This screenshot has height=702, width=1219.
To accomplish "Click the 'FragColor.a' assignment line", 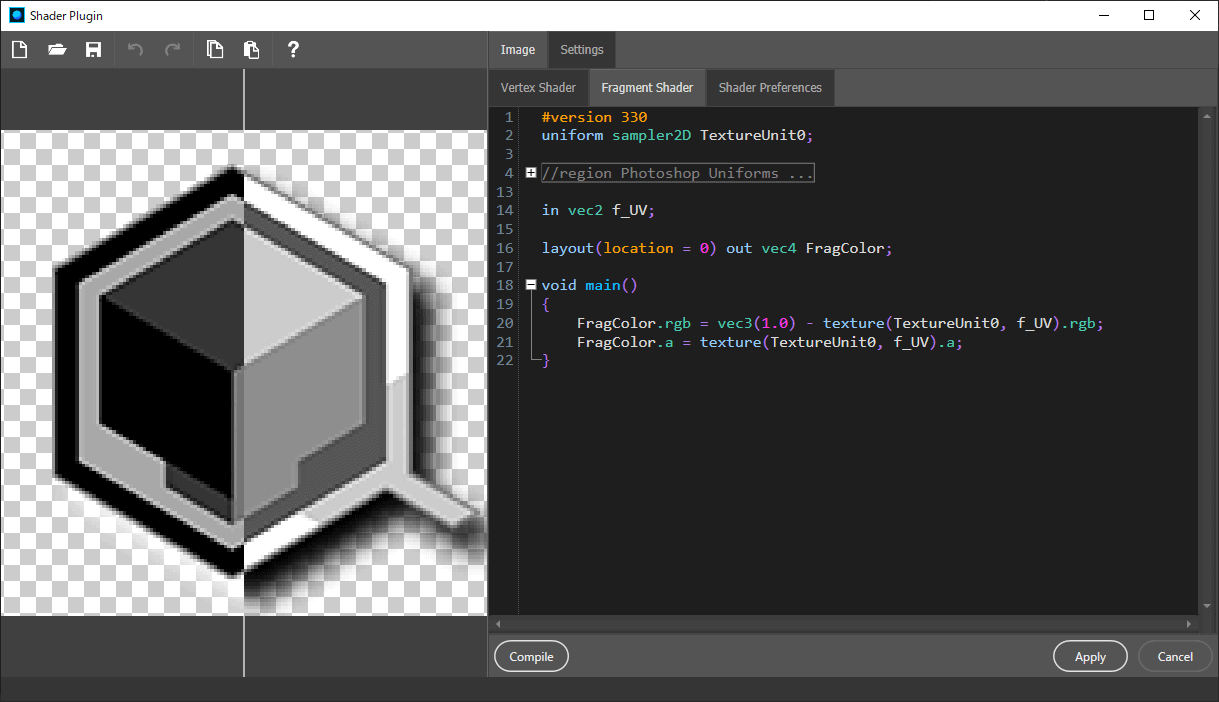I will [x=769, y=342].
